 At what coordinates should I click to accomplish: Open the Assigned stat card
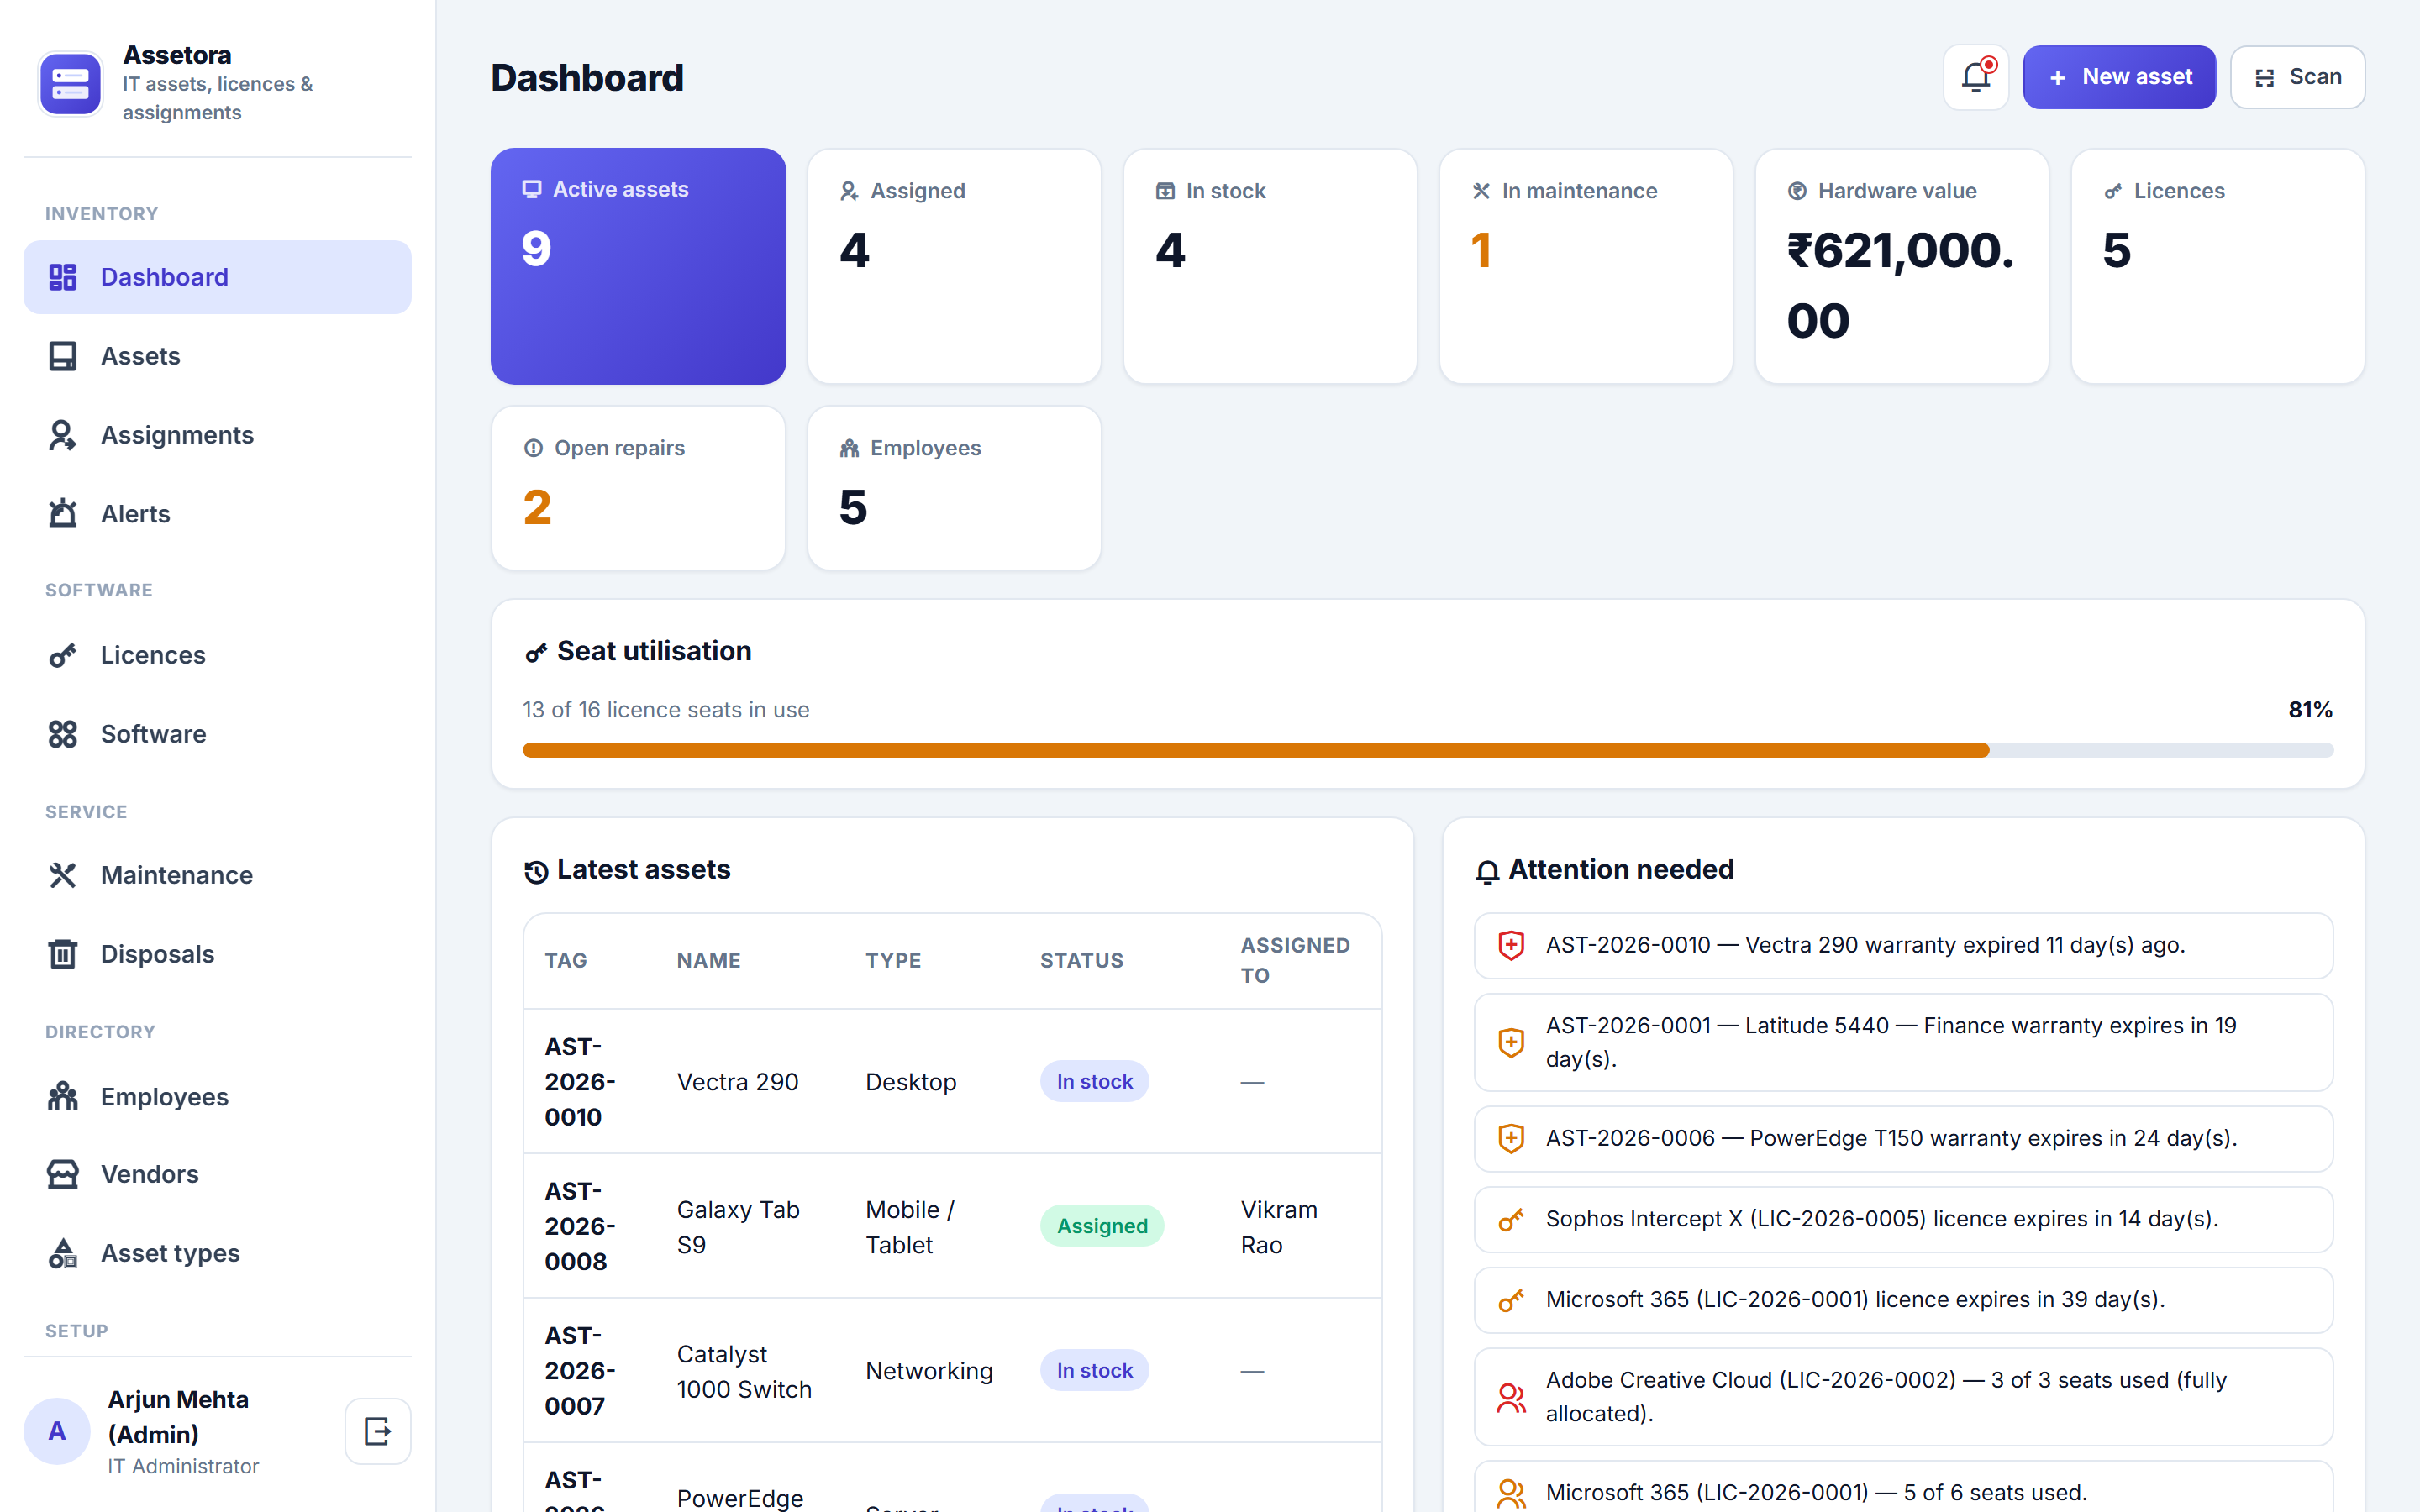click(954, 266)
